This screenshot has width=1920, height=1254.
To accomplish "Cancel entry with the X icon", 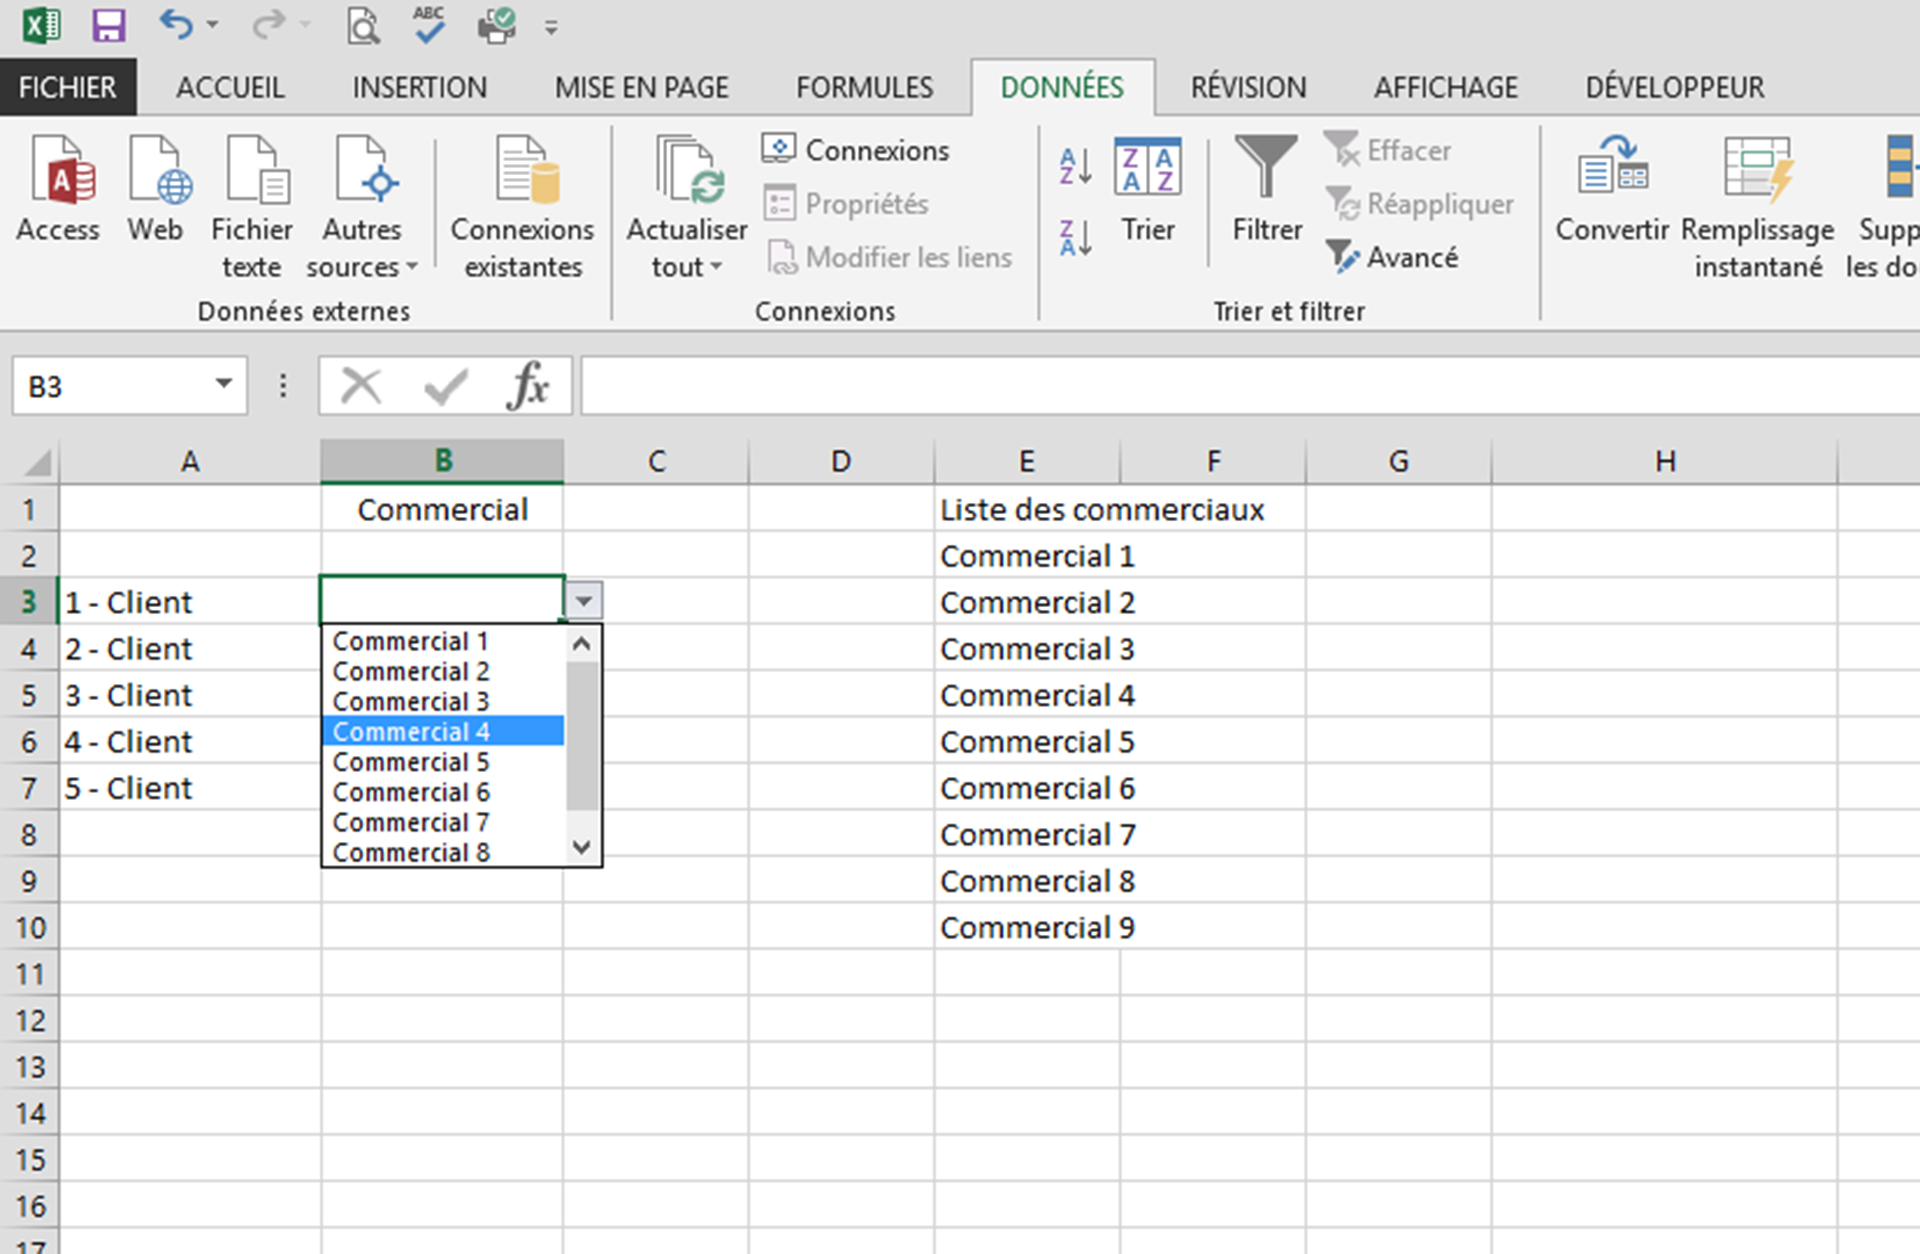I will [x=361, y=386].
